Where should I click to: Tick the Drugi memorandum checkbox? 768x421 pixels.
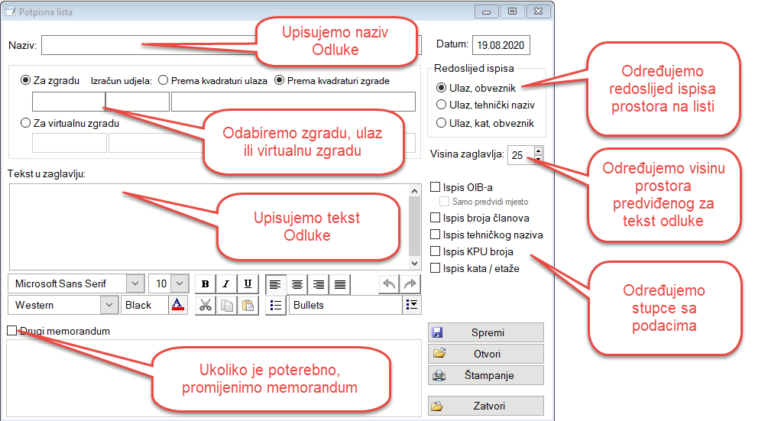point(12,331)
